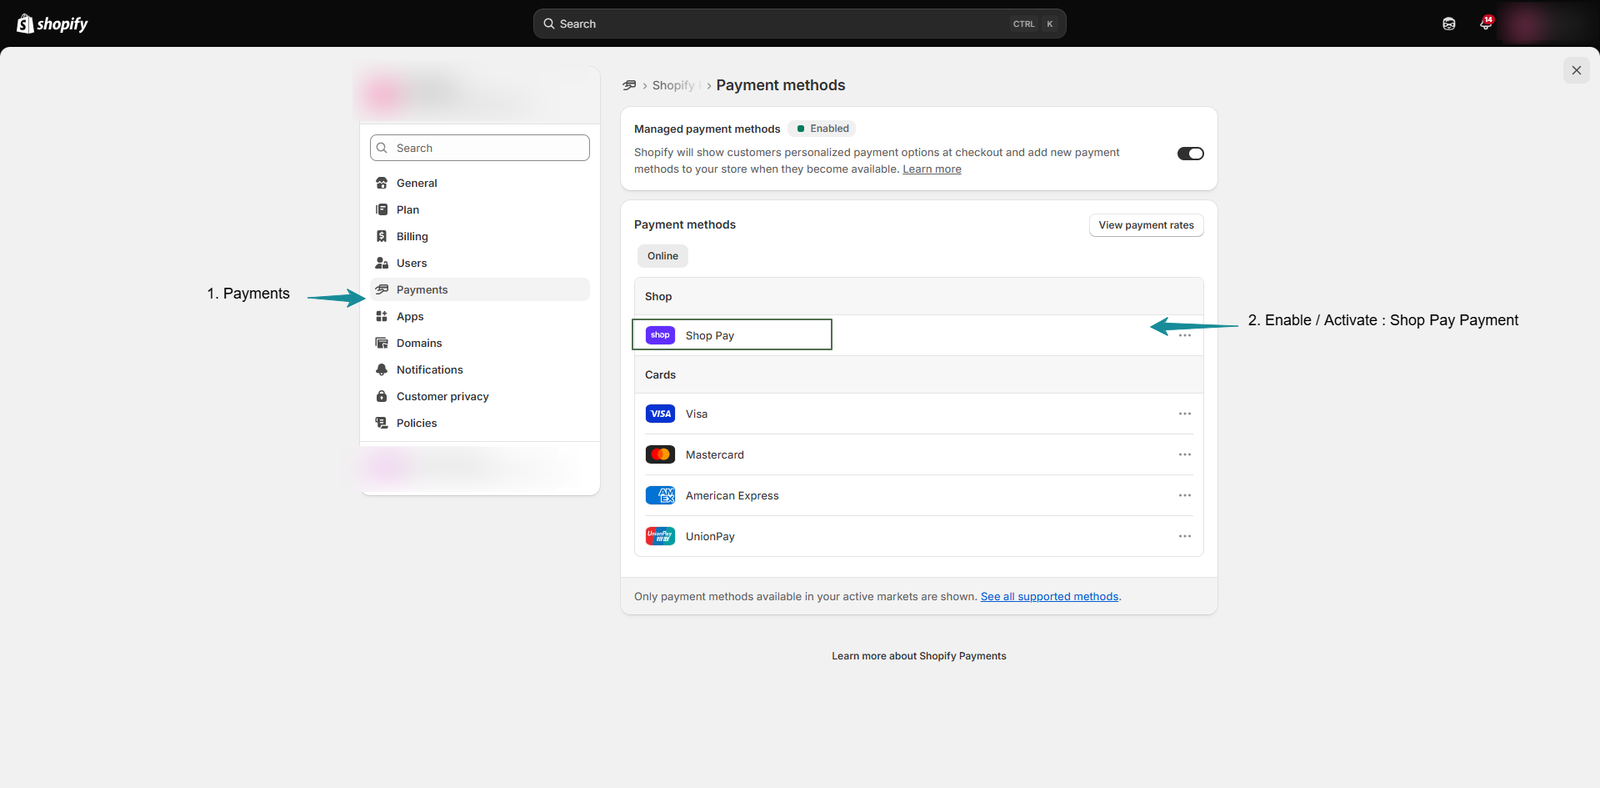Viewport: 1600px width, 788px height.
Task: Click the Apps grid icon
Action: 381,316
